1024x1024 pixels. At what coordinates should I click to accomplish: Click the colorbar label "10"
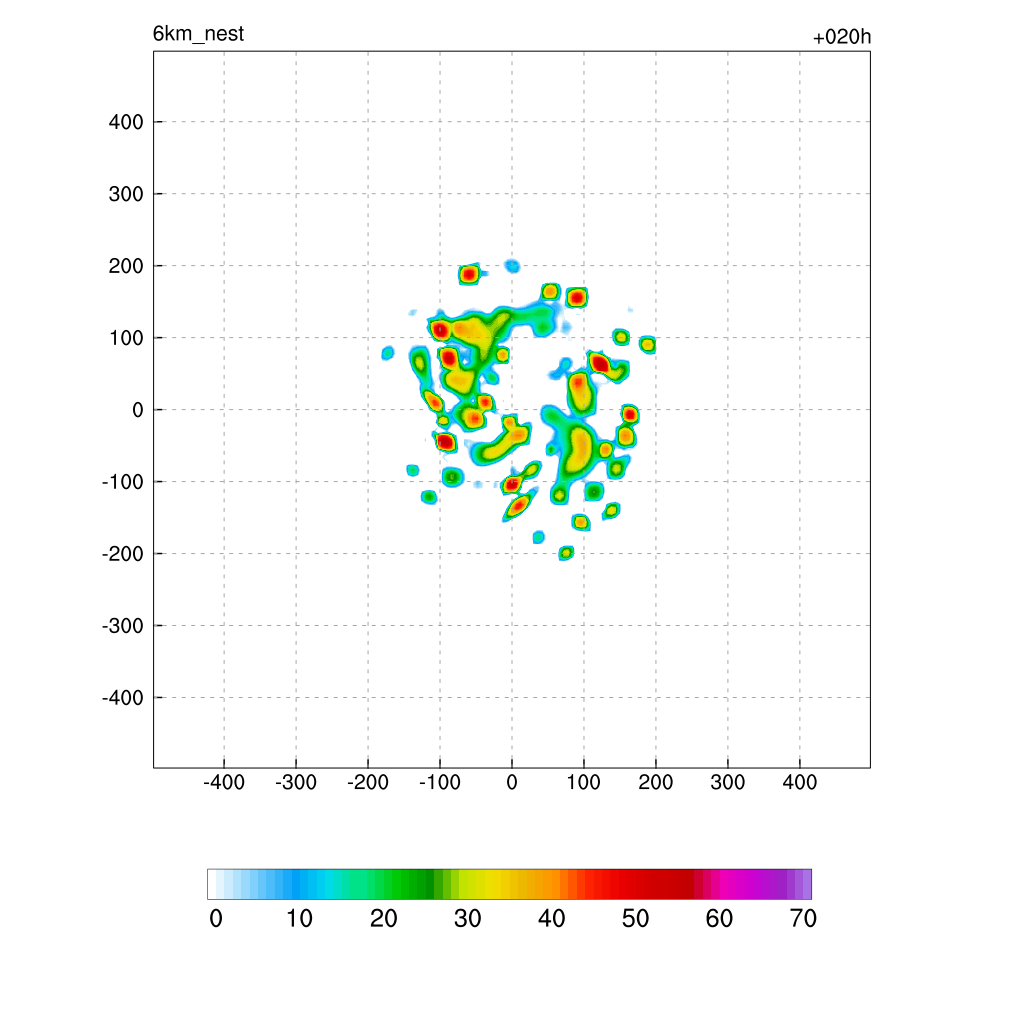[299, 919]
